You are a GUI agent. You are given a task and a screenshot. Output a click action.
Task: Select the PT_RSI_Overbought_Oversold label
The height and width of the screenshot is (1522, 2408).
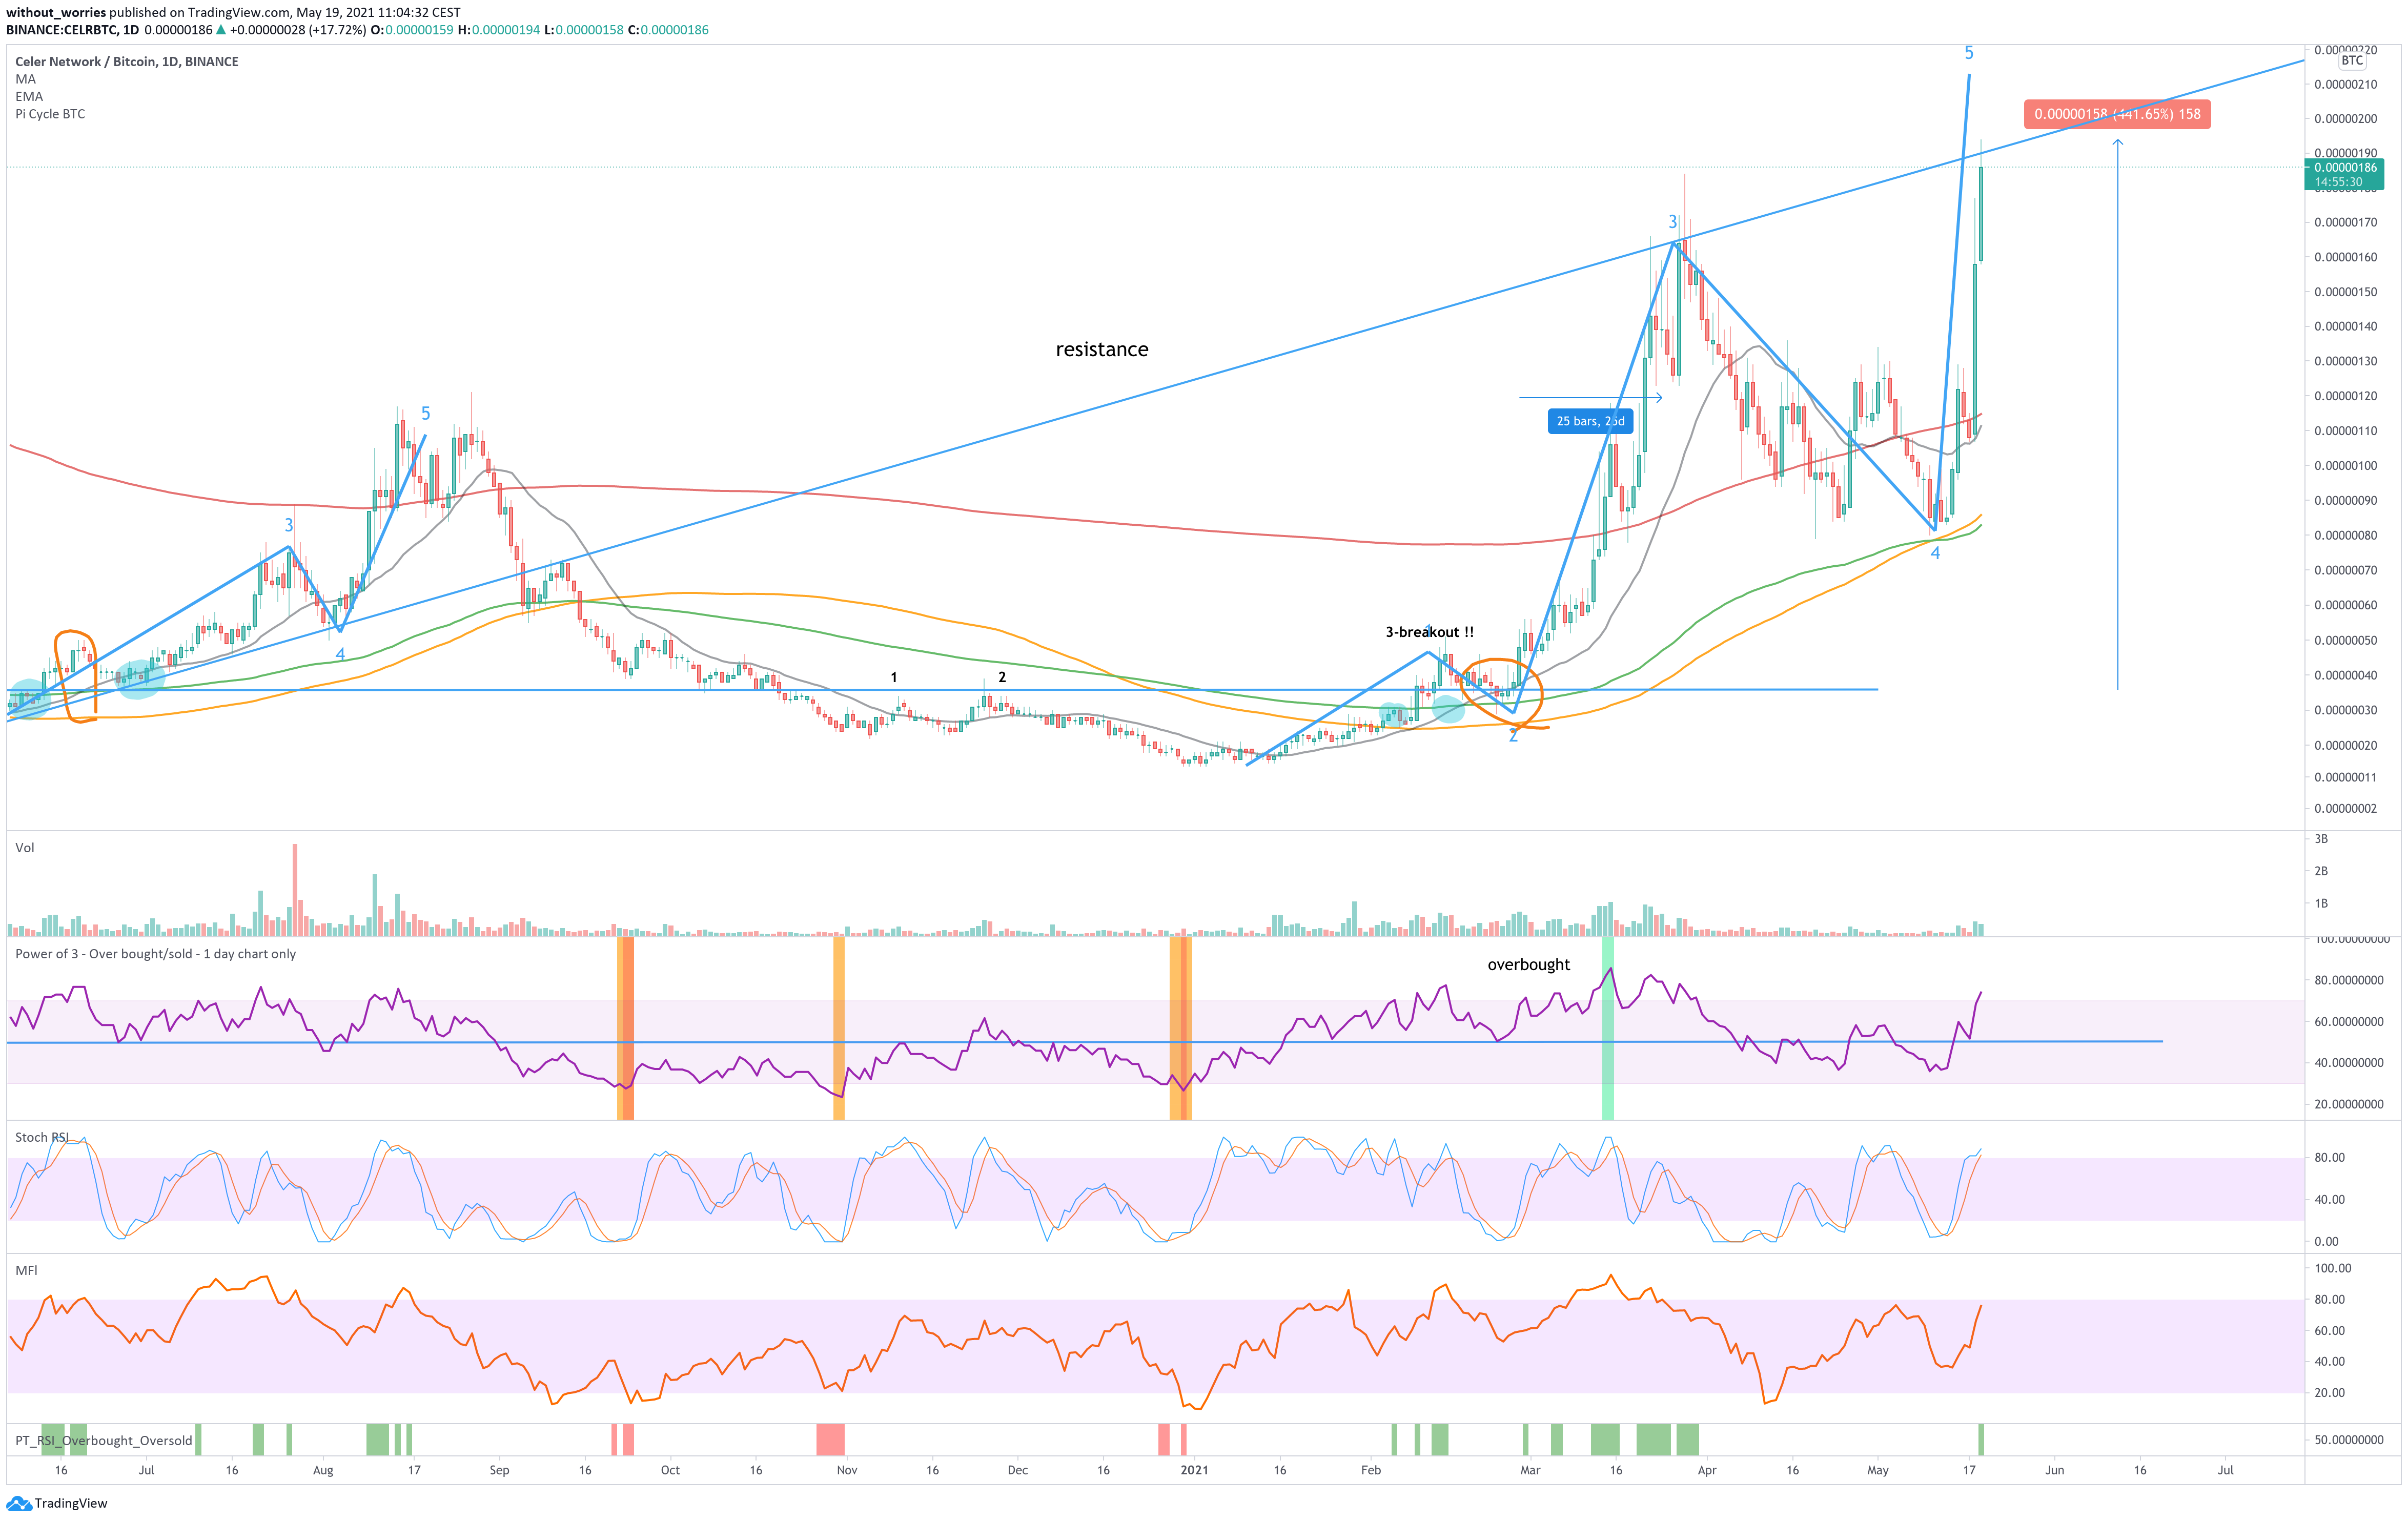click(104, 1440)
